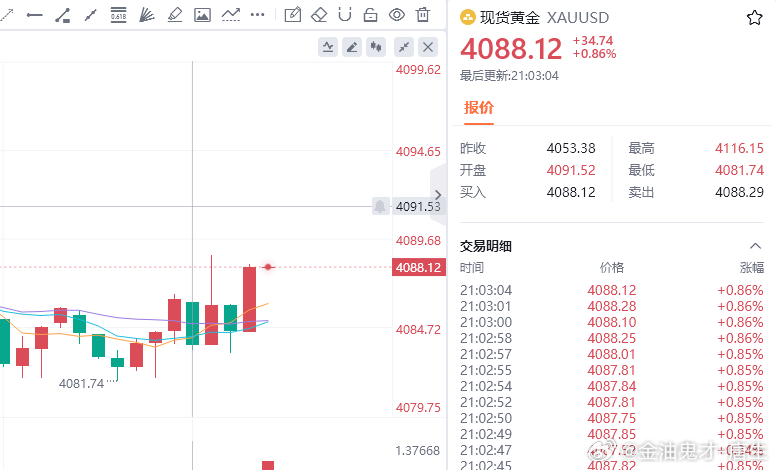Select the 4088.29 sell price value
This screenshot has width=776, height=470.
point(739,192)
